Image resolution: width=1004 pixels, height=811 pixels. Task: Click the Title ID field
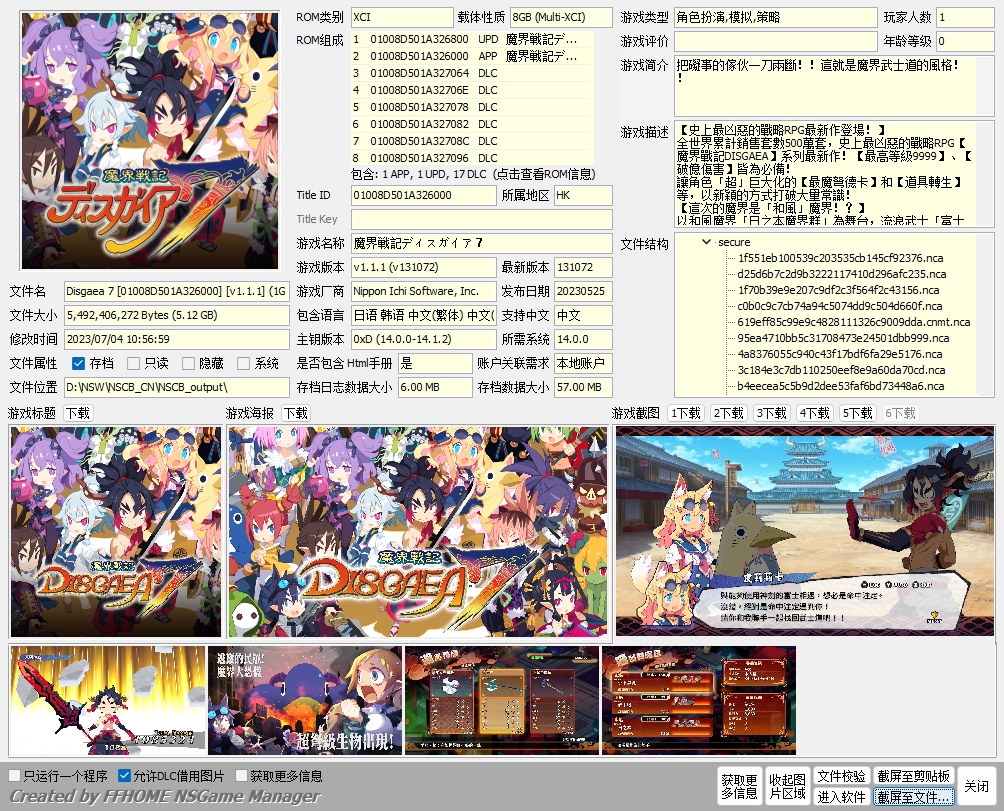[x=423, y=195]
